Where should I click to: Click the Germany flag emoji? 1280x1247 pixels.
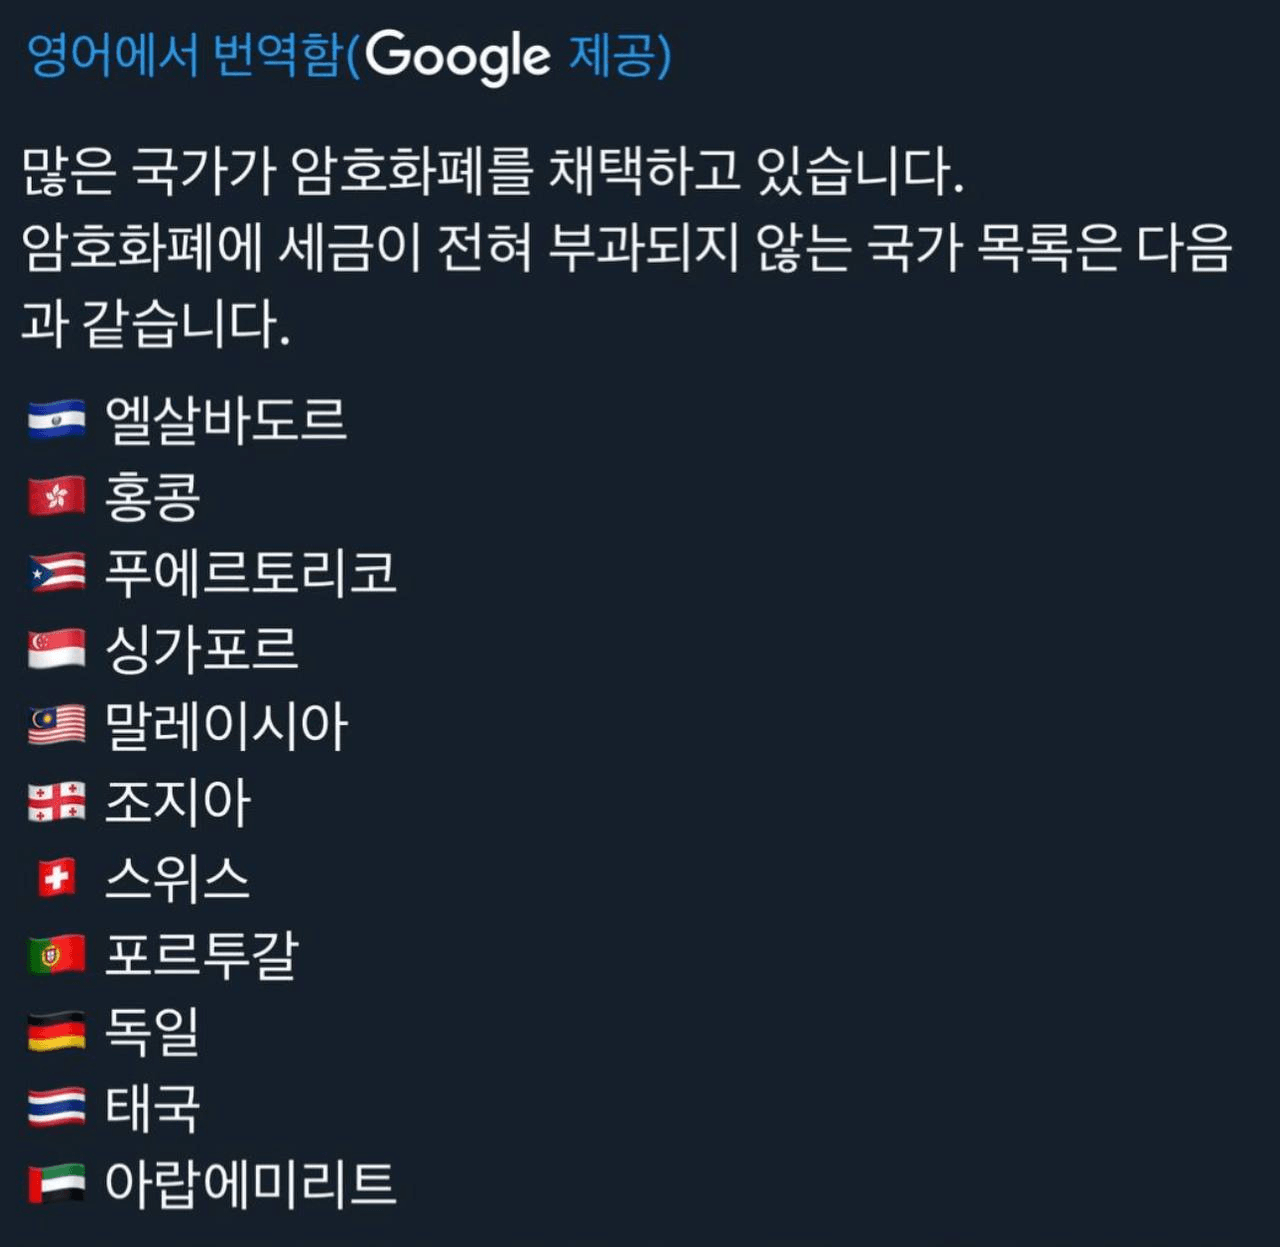point(57,1032)
